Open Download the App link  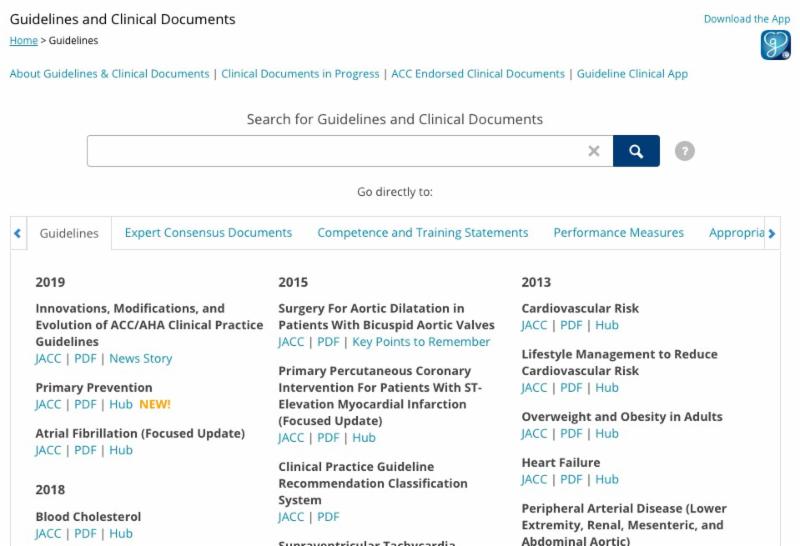[x=746, y=19]
